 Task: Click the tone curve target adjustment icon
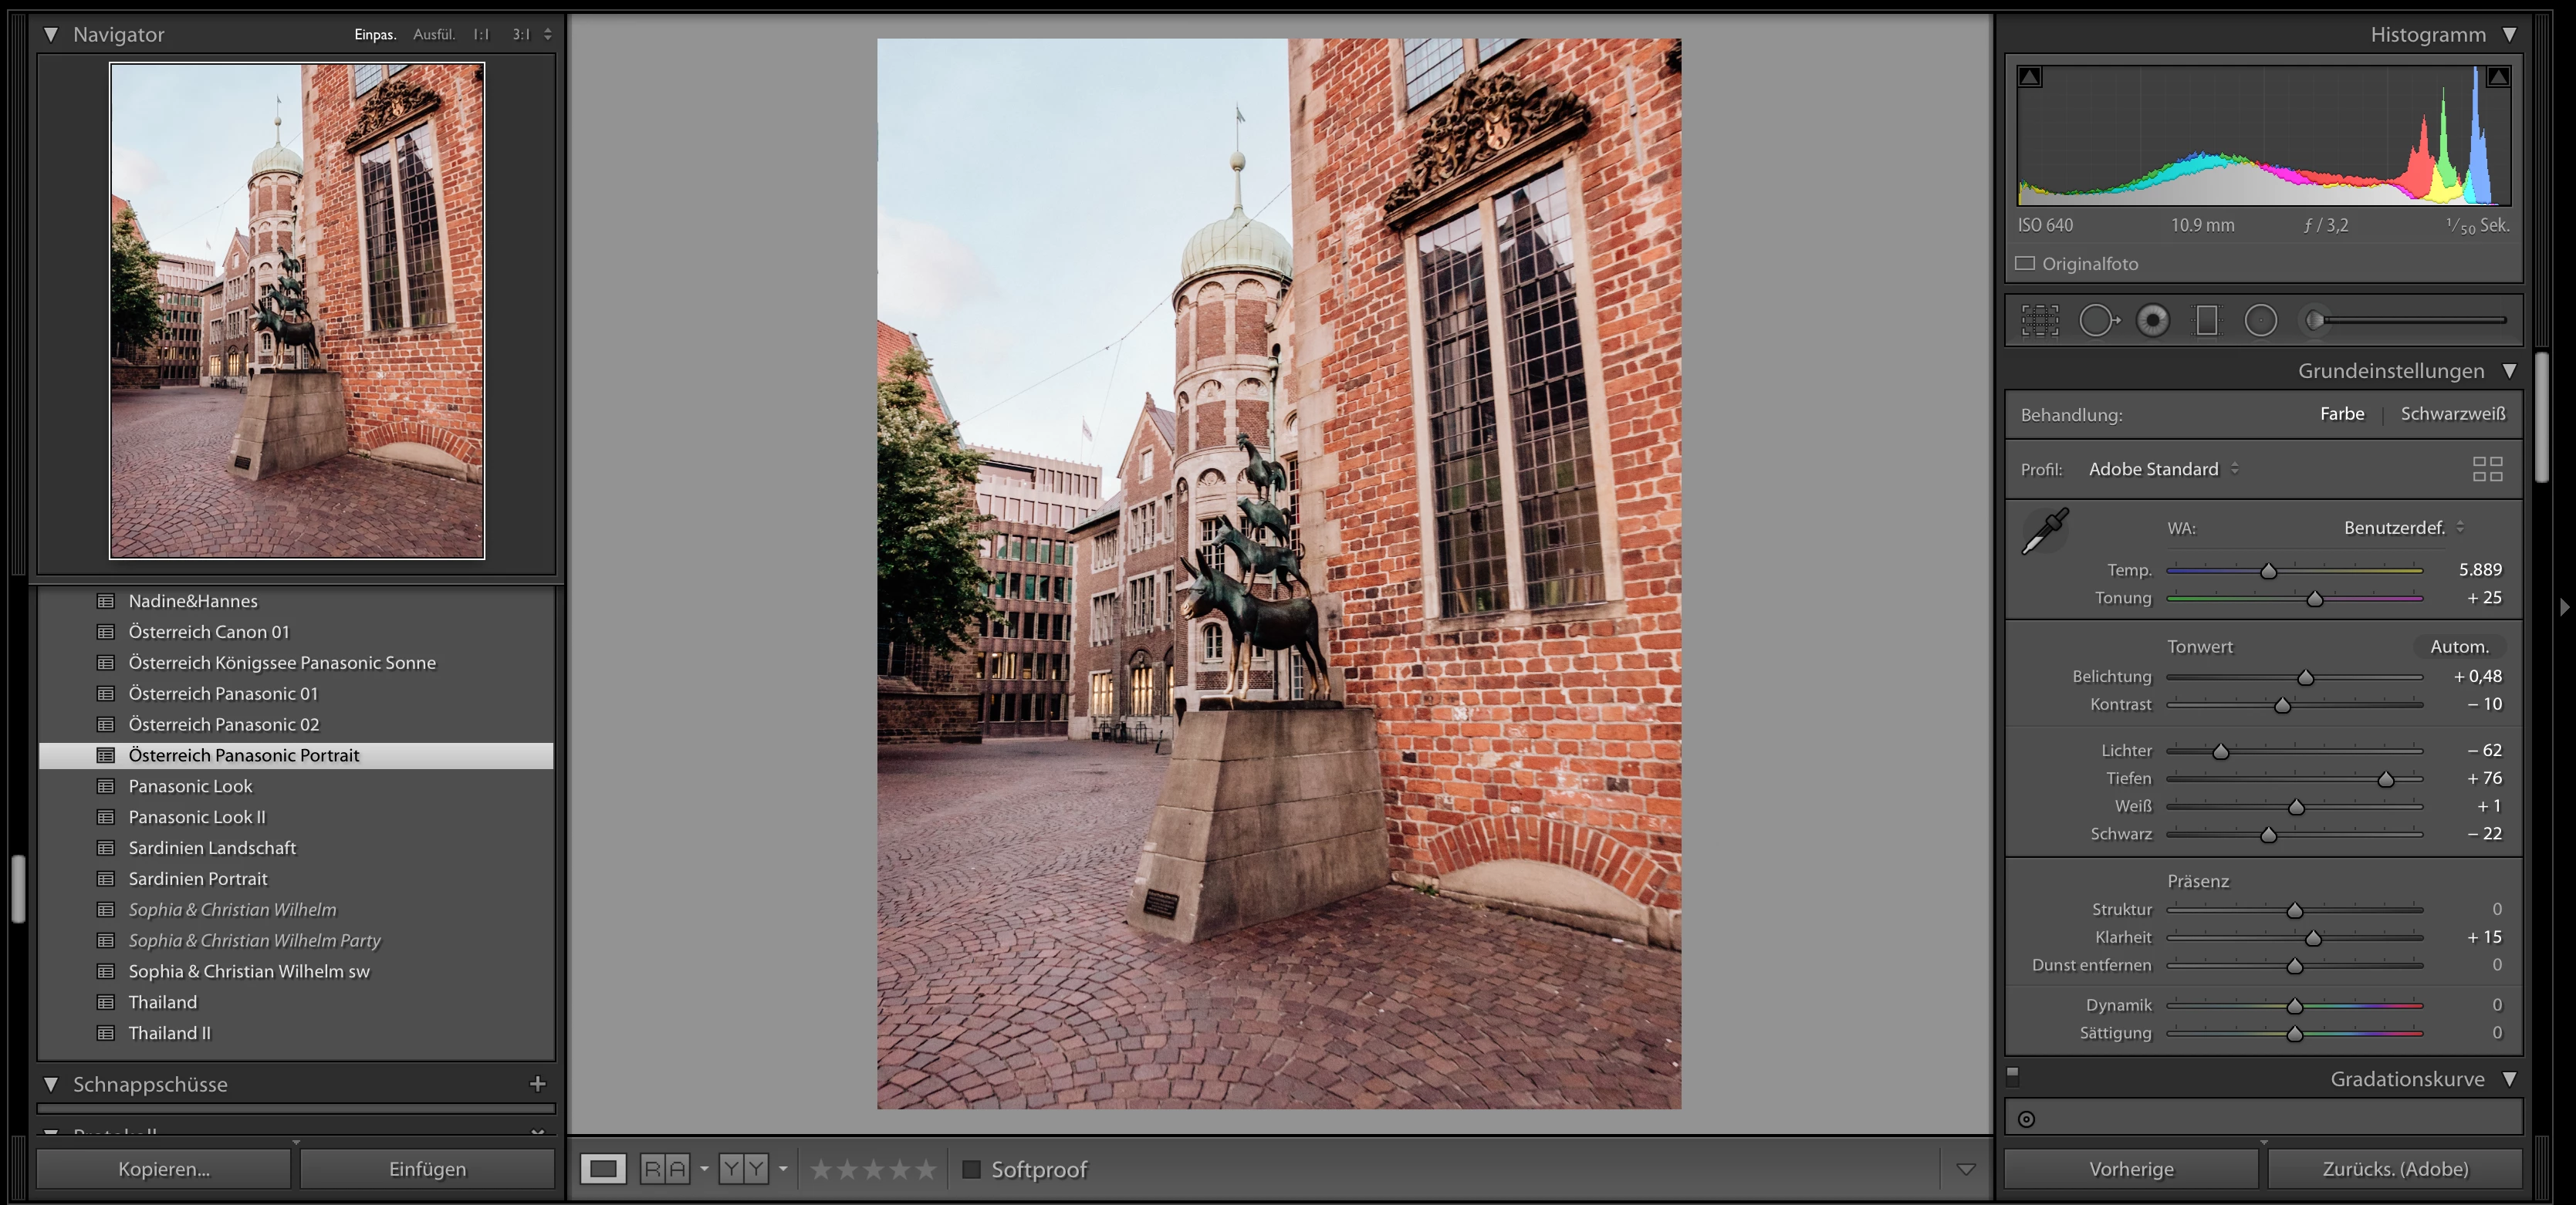tap(2026, 1119)
